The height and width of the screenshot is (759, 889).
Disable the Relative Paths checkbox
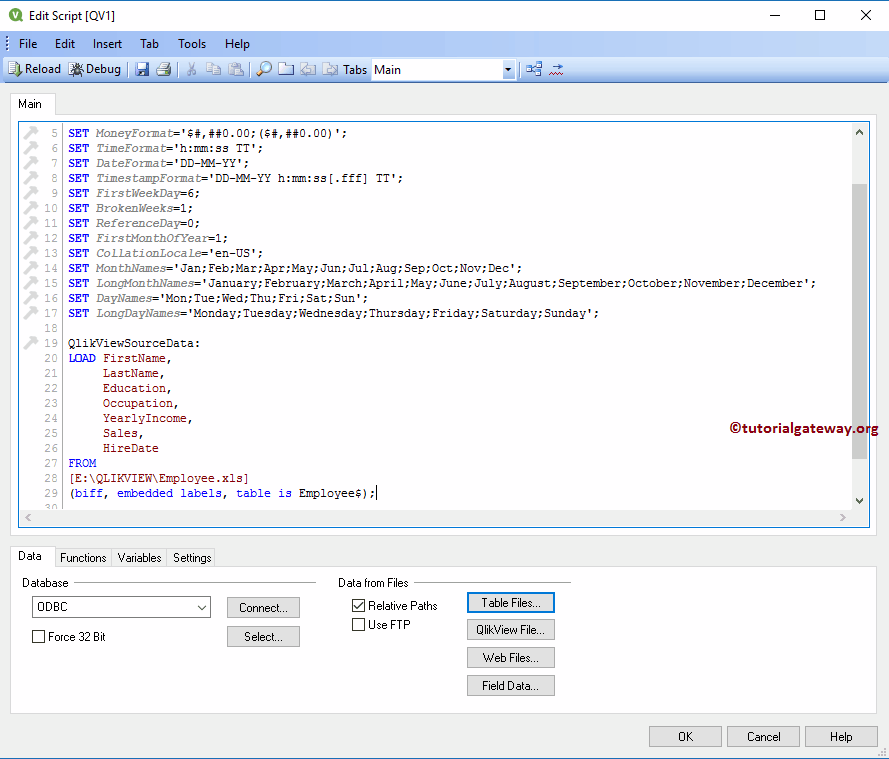click(x=358, y=604)
